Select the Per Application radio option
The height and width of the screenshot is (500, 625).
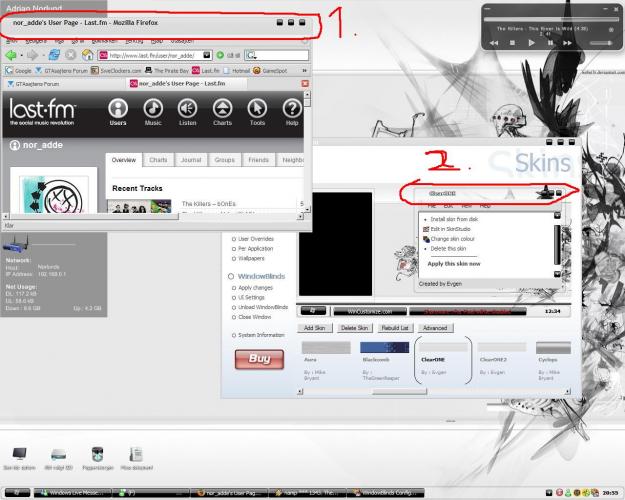[233, 248]
